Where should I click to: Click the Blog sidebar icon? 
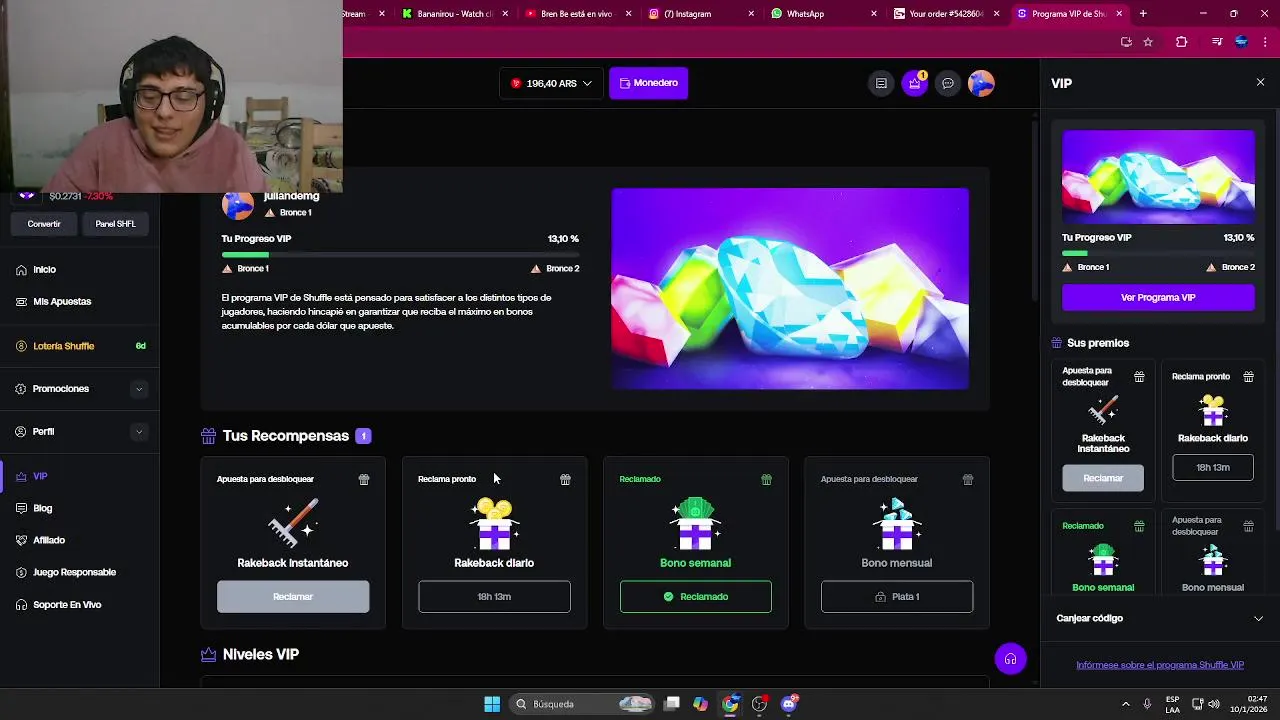(21, 508)
